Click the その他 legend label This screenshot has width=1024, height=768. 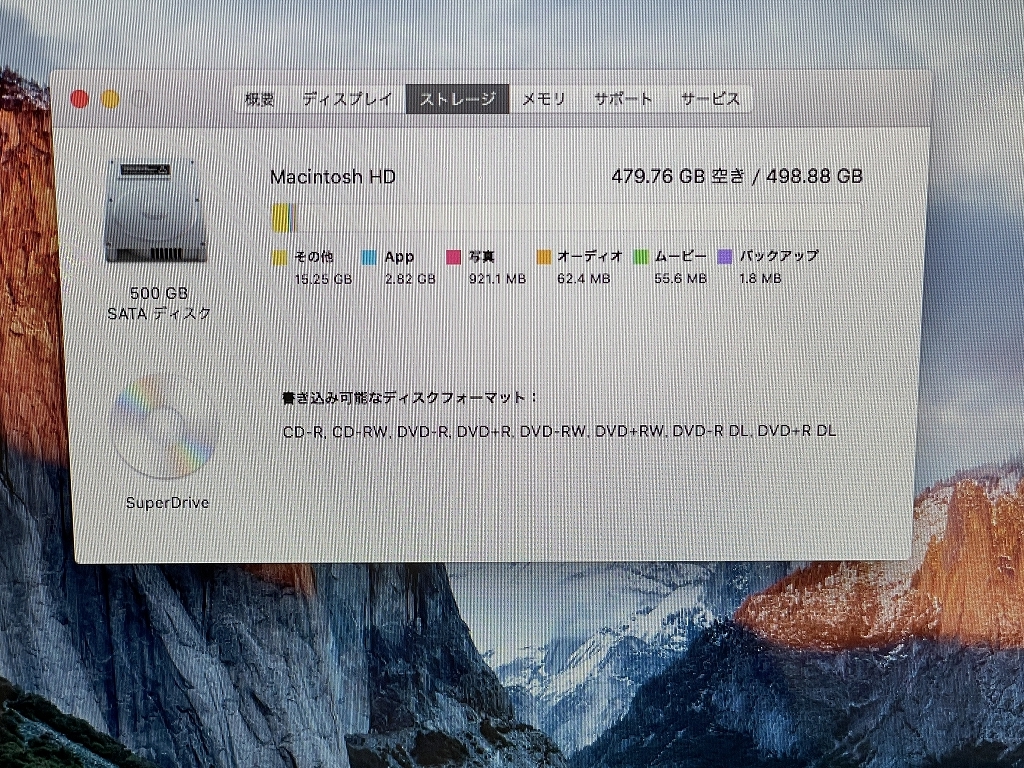tap(313, 257)
